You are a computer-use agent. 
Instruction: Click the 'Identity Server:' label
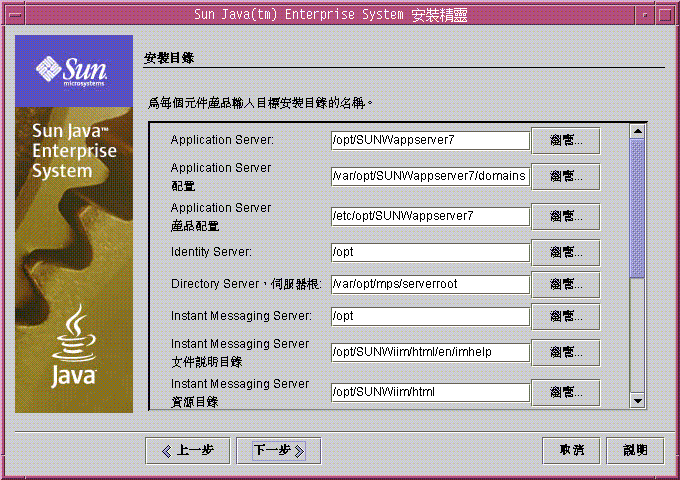point(211,252)
